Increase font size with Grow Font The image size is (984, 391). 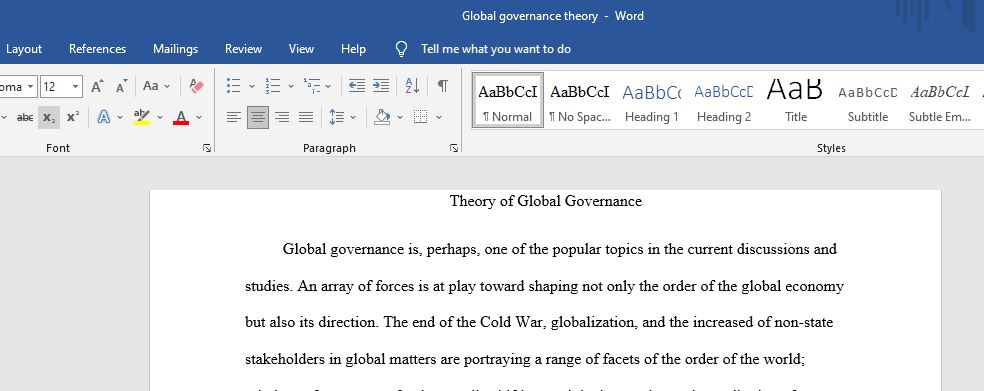tap(97, 86)
